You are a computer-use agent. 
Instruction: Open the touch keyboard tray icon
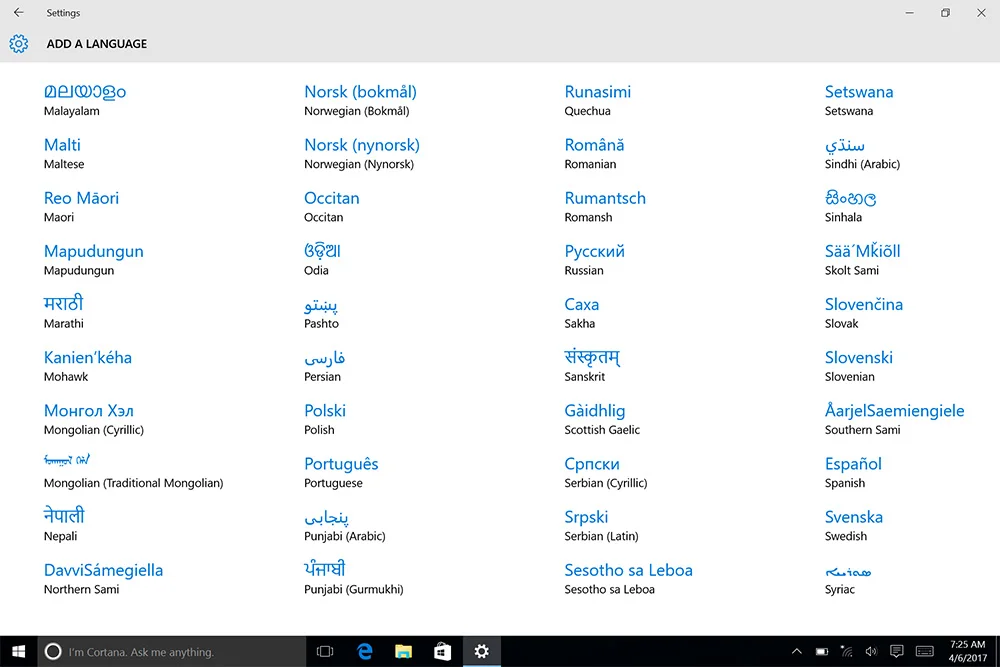click(x=925, y=651)
